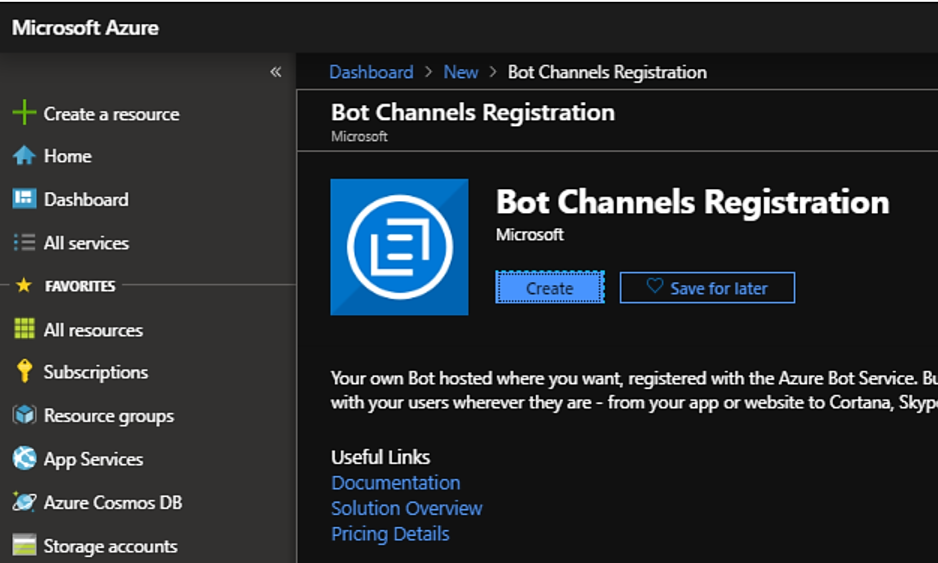The width and height of the screenshot is (938, 563).
Task: Navigate to Dashboard breadcrumb link
Action: 371,72
